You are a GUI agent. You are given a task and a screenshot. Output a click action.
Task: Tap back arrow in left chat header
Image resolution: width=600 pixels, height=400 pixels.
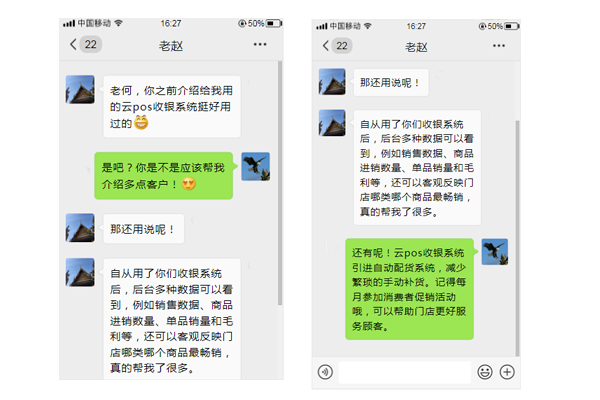tap(73, 44)
